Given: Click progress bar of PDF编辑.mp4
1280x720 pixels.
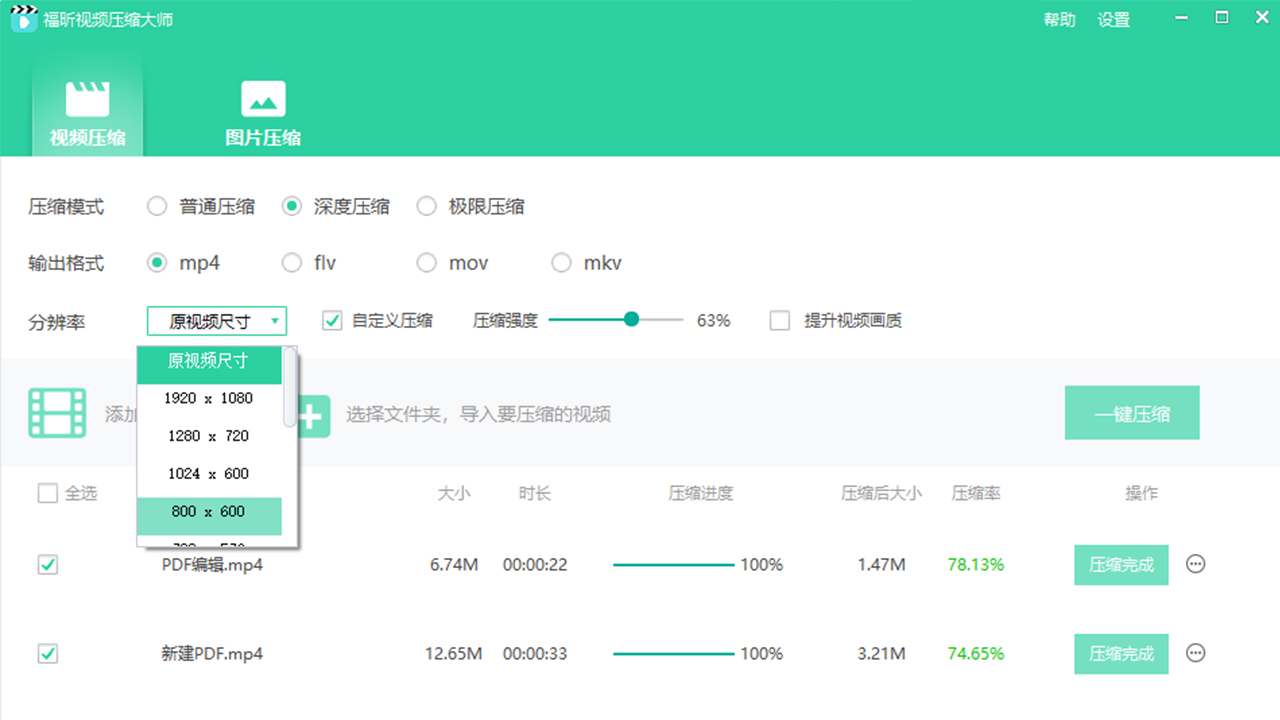Looking at the screenshot, I should coord(673,565).
